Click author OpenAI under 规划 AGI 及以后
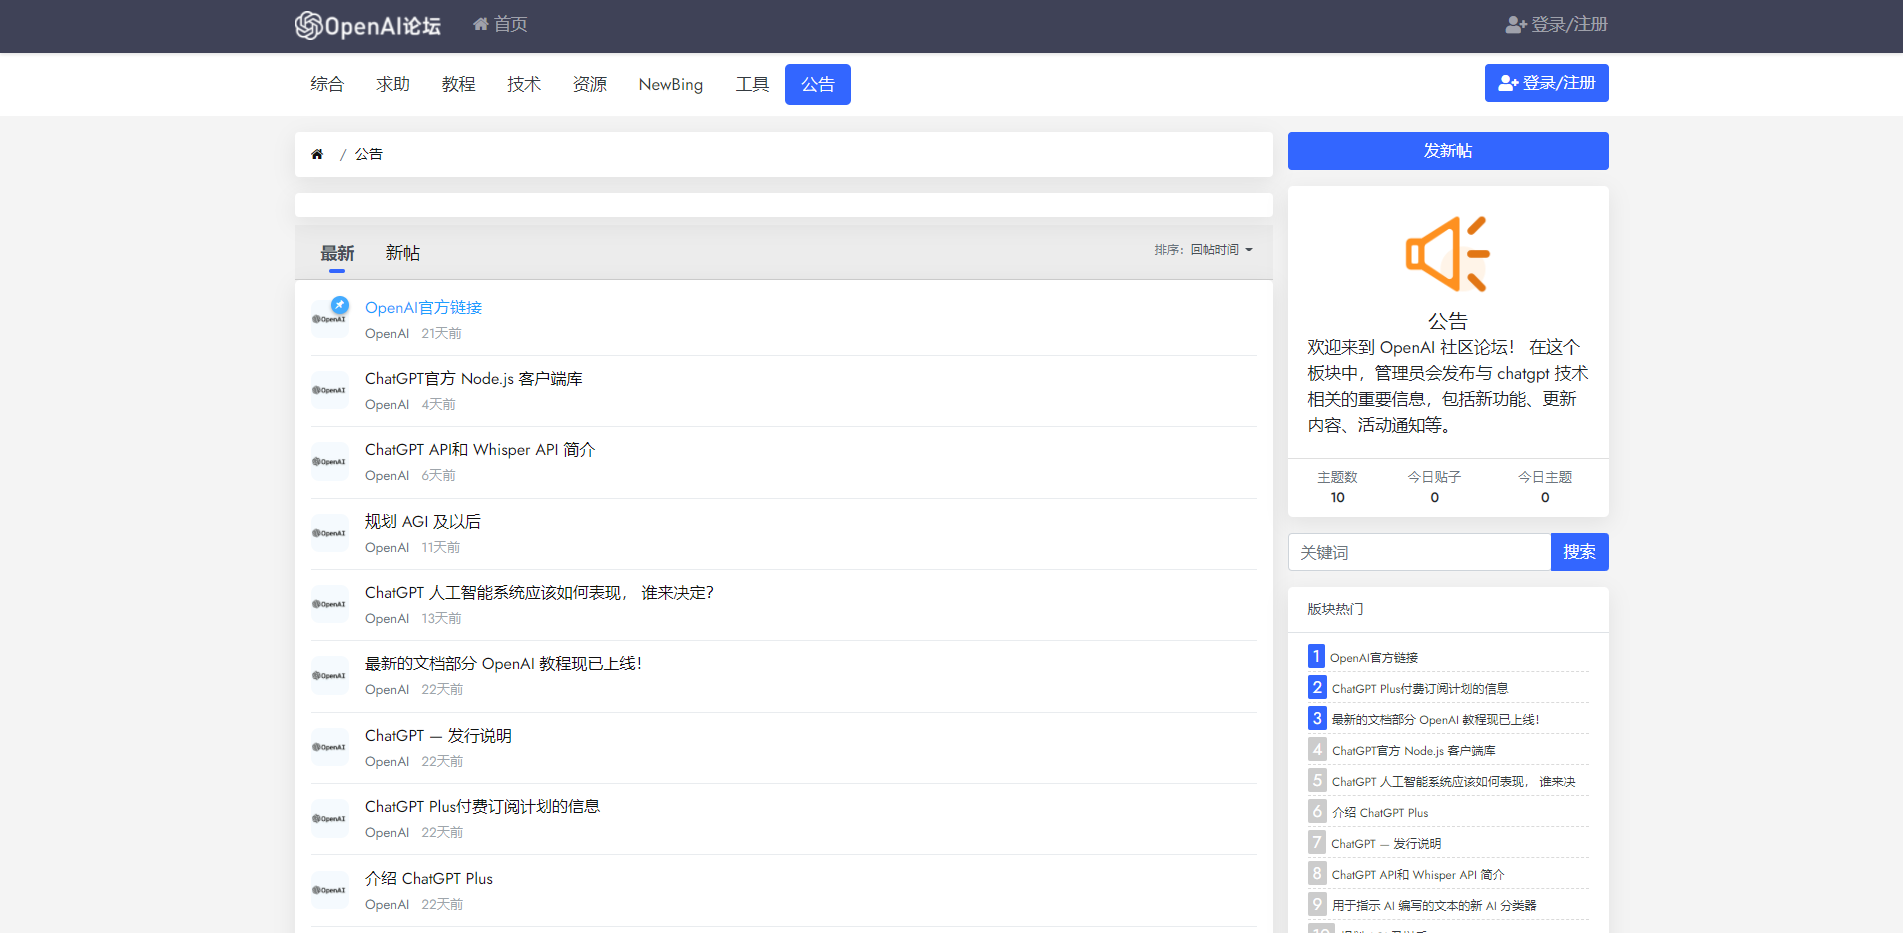This screenshot has height=933, width=1903. coord(387,548)
